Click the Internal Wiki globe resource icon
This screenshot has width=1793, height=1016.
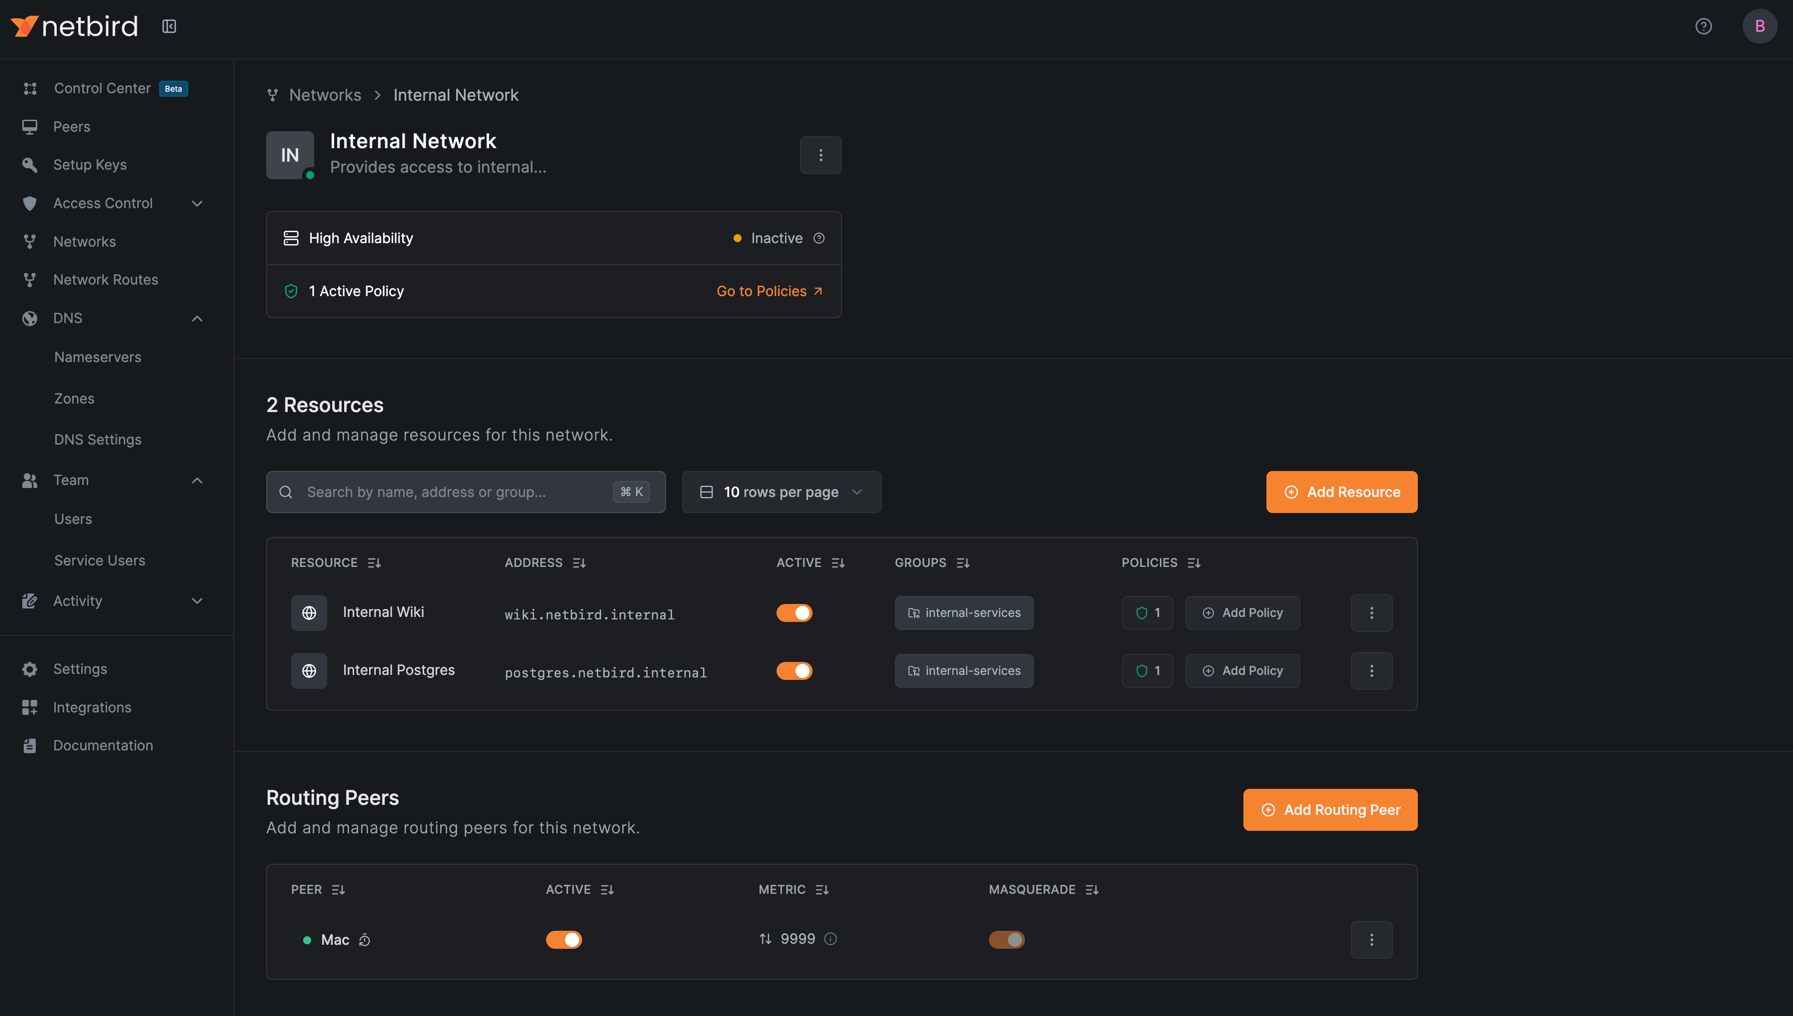click(309, 612)
